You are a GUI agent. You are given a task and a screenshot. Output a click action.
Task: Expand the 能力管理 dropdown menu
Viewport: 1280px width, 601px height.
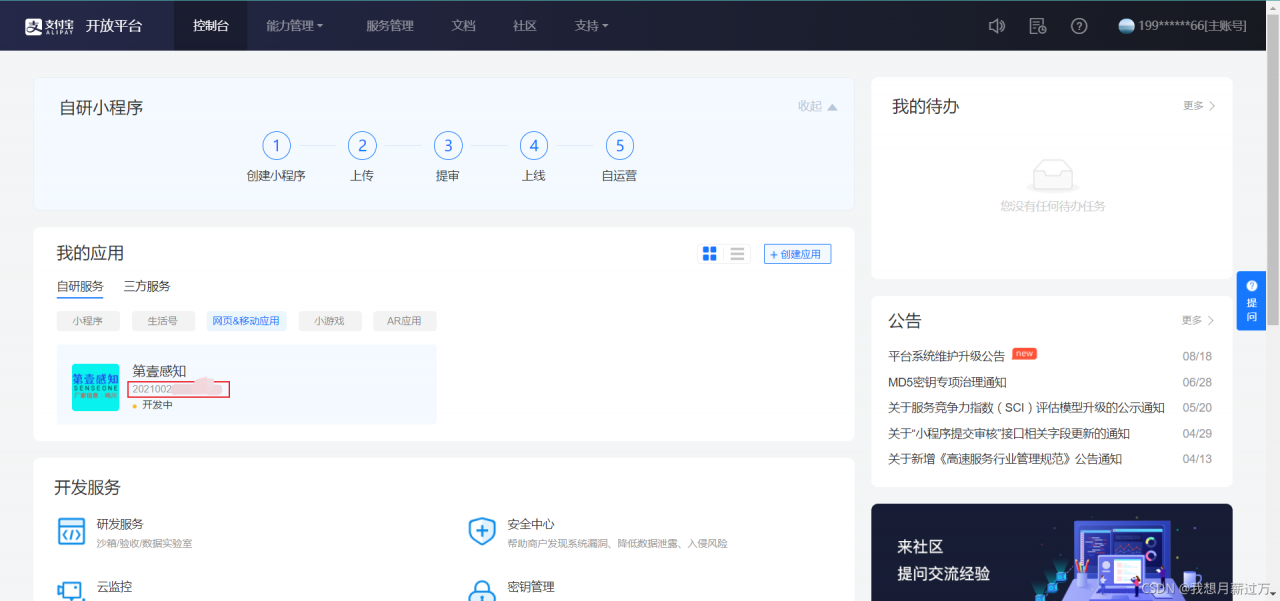tap(294, 26)
